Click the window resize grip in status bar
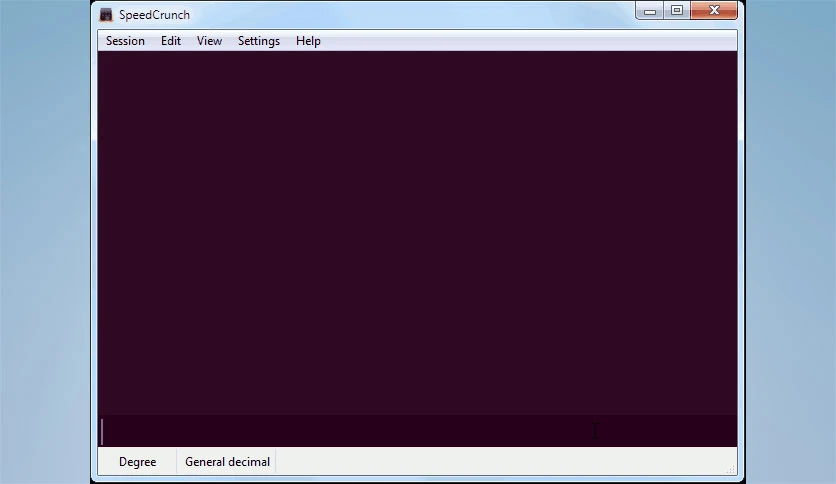Image resolution: width=836 pixels, height=484 pixels. click(x=731, y=469)
